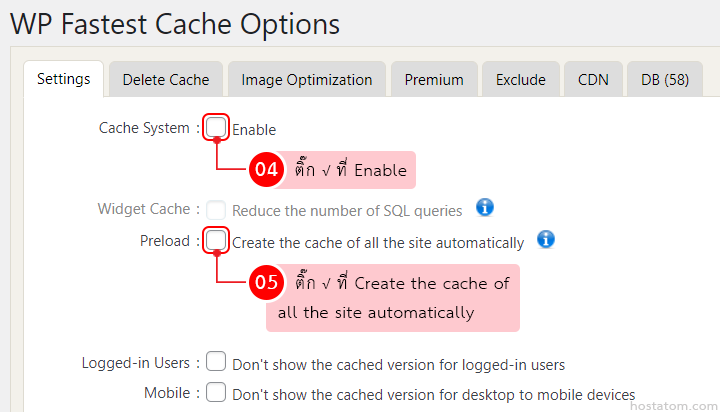
Task: Tick the Preload checkbox
Action: coord(216,241)
